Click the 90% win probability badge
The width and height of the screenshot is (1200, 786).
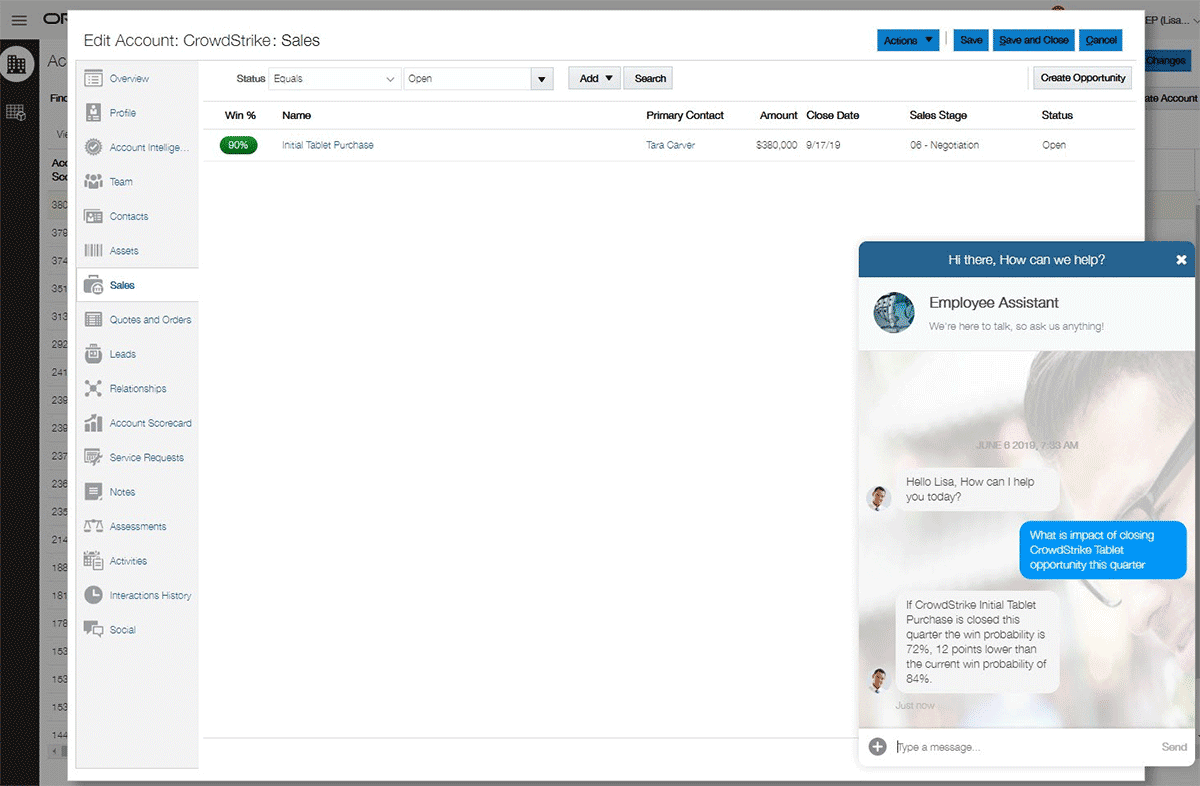tap(238, 145)
